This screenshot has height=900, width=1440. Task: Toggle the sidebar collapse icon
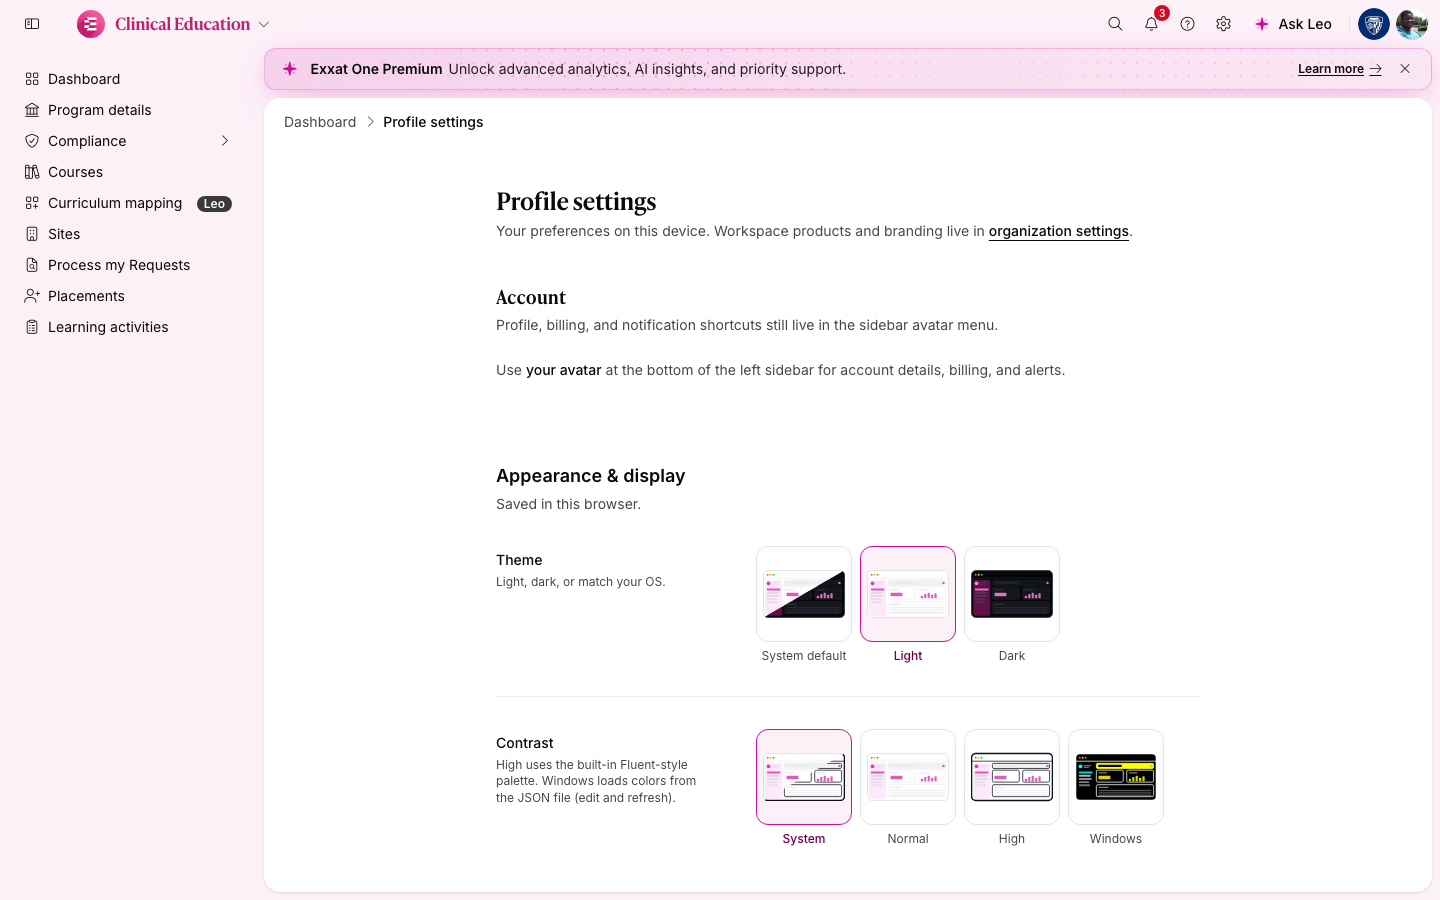point(32,24)
